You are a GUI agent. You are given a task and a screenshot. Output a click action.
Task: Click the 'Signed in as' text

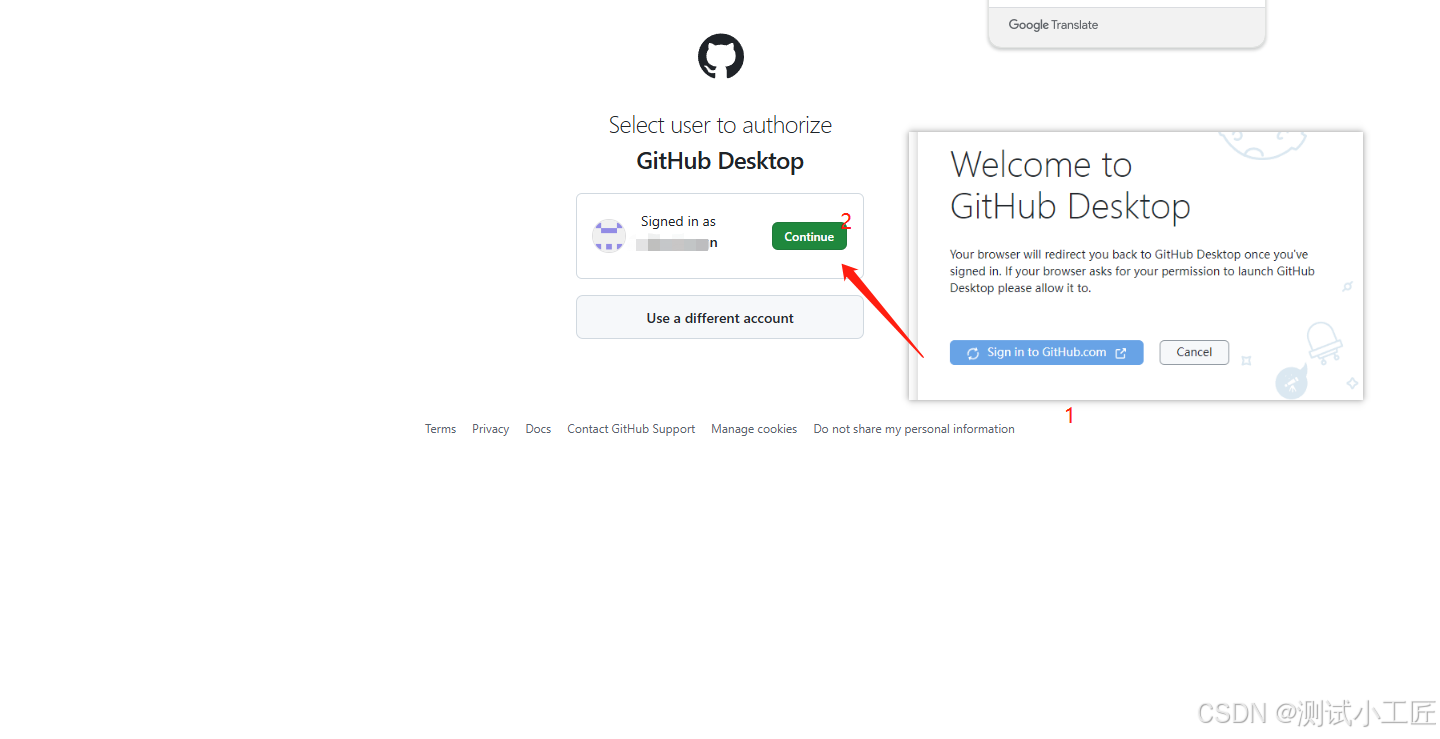(678, 221)
